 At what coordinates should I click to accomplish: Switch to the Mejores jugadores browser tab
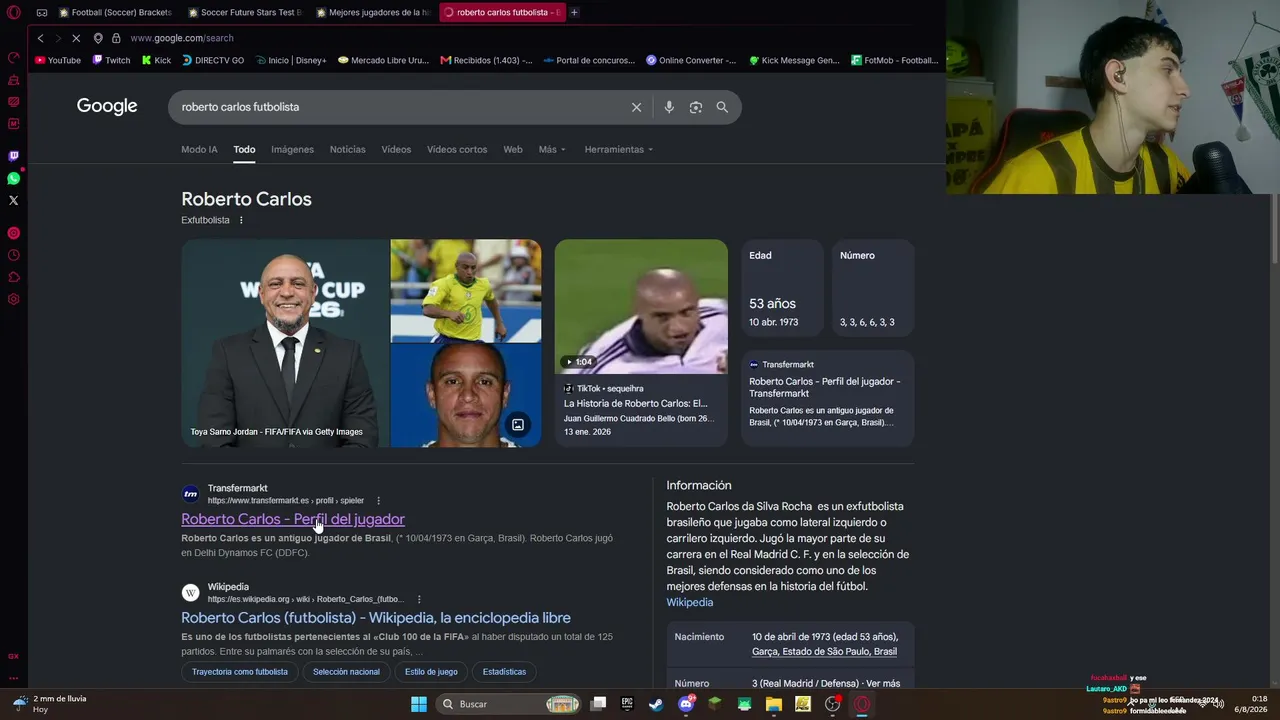coord(373,13)
